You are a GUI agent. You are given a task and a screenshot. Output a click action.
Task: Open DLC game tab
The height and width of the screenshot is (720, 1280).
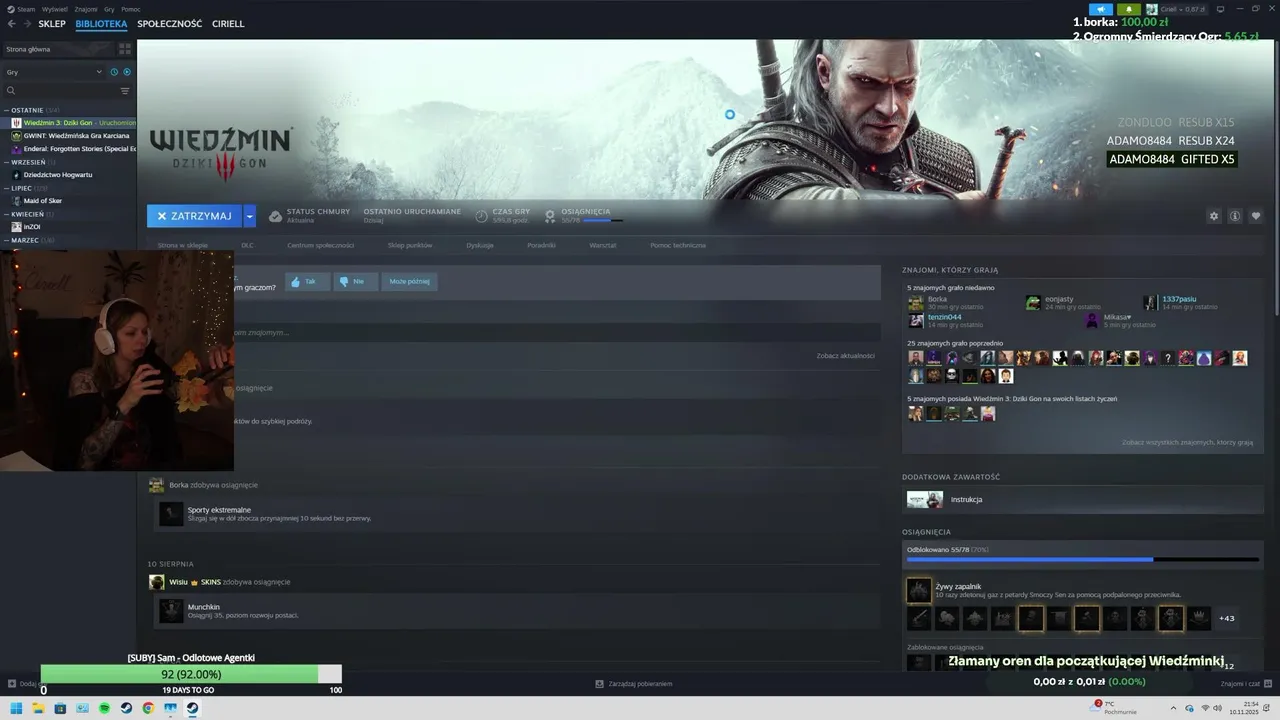click(x=247, y=245)
